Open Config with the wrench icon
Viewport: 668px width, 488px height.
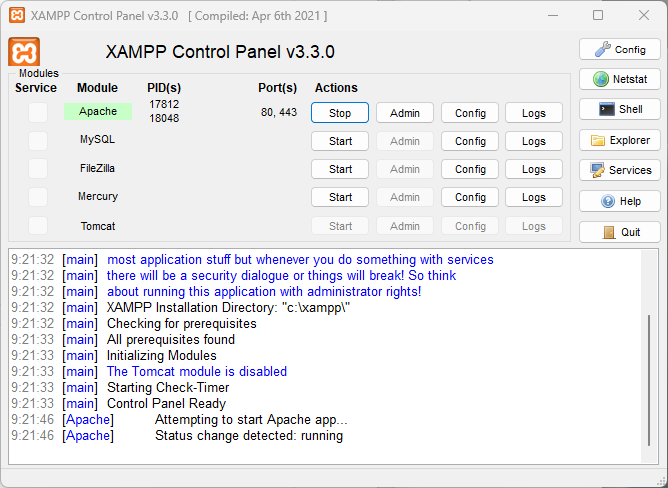point(619,49)
